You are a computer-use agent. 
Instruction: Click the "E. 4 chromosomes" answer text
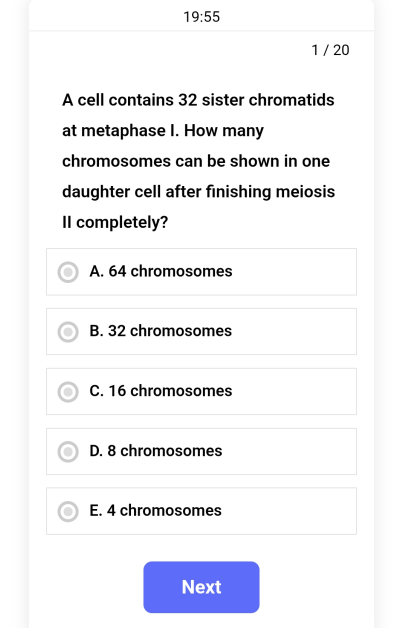coord(155,511)
